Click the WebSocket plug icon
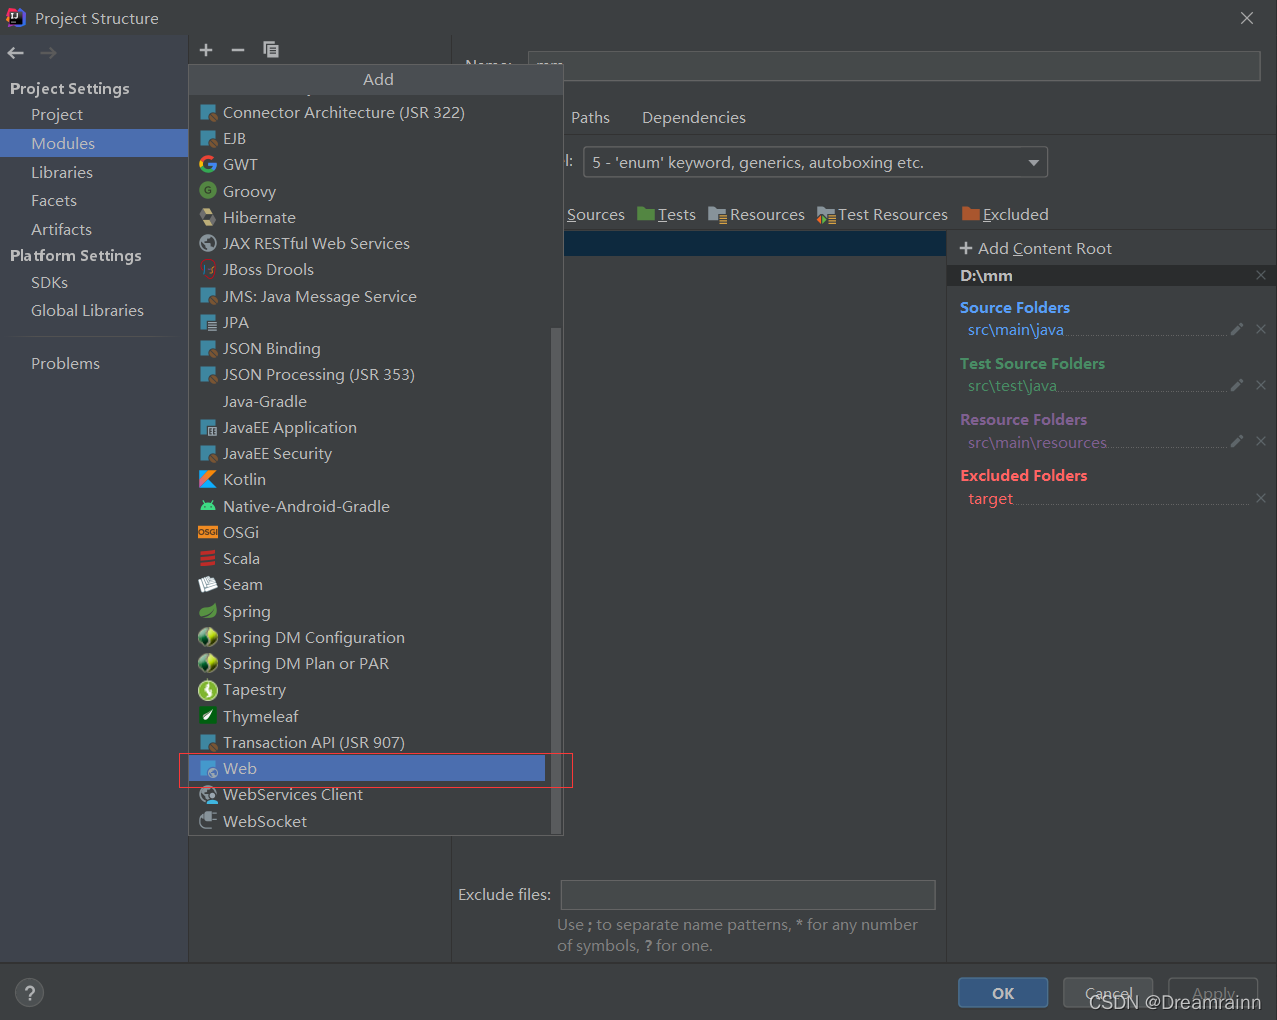 point(208,821)
